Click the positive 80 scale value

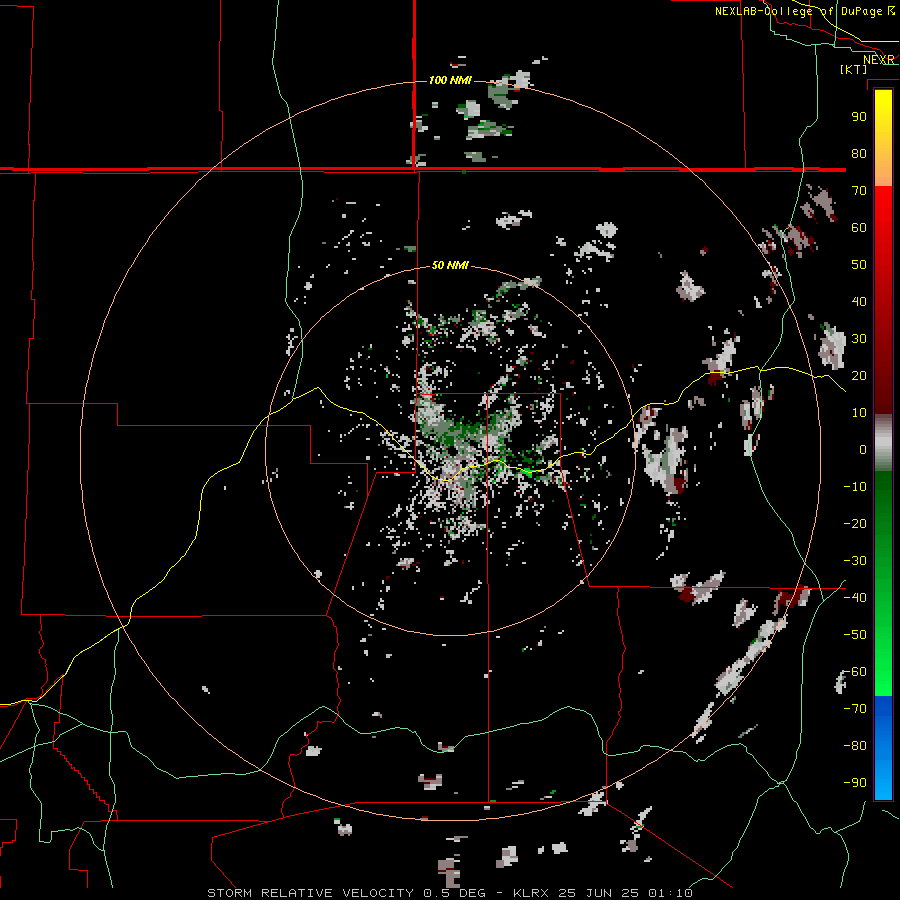pyautogui.click(x=859, y=153)
